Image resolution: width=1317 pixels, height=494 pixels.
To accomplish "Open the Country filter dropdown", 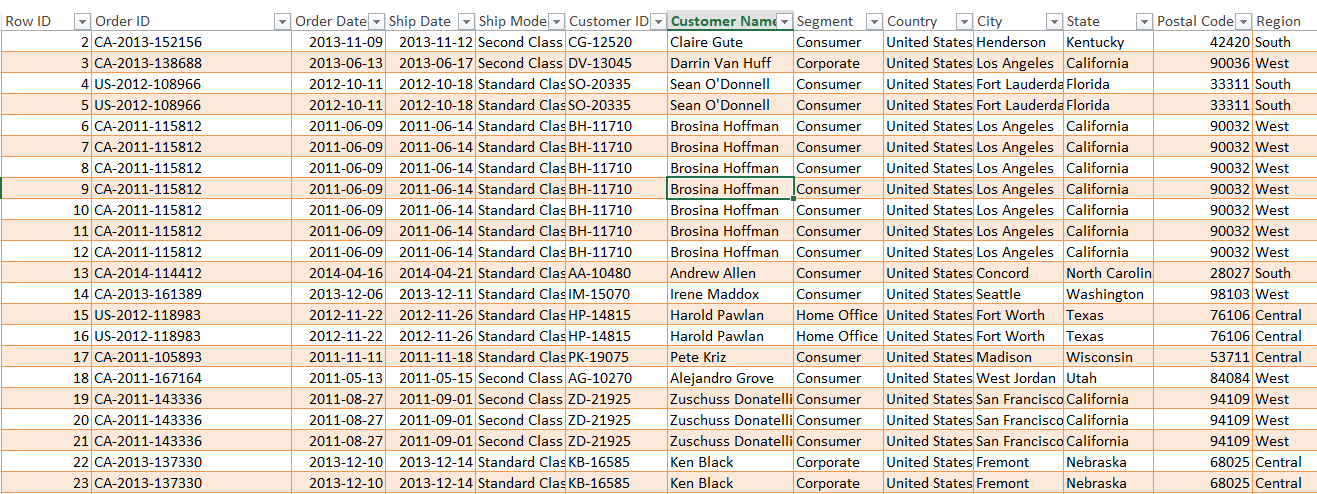I will click(964, 21).
